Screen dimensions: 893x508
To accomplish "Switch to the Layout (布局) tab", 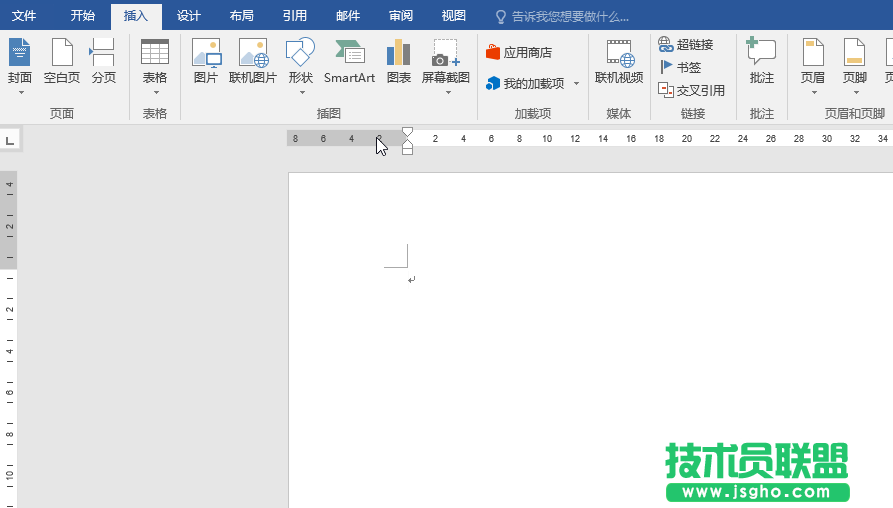I will point(241,15).
